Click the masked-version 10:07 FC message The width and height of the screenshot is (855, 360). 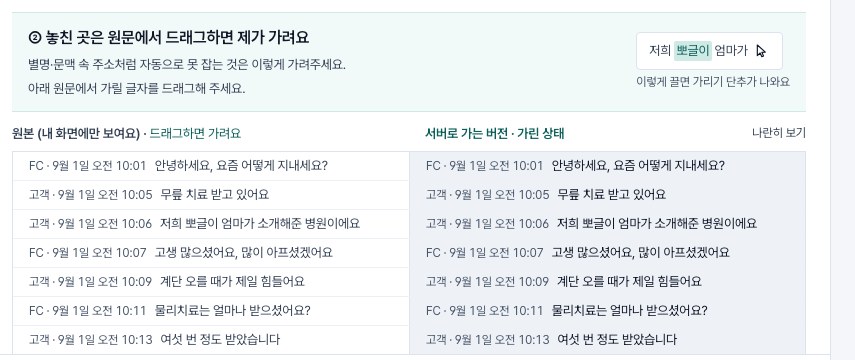tap(607, 253)
